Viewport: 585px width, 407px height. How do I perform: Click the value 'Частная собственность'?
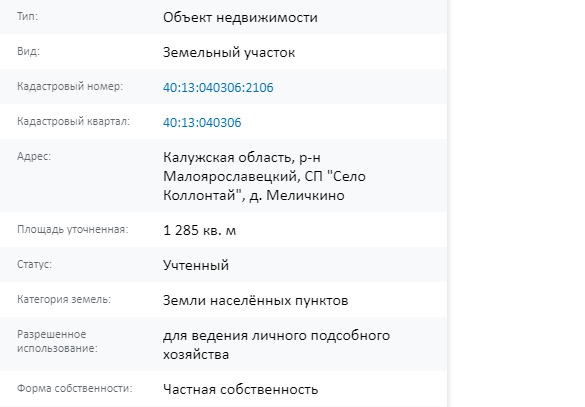(x=241, y=389)
